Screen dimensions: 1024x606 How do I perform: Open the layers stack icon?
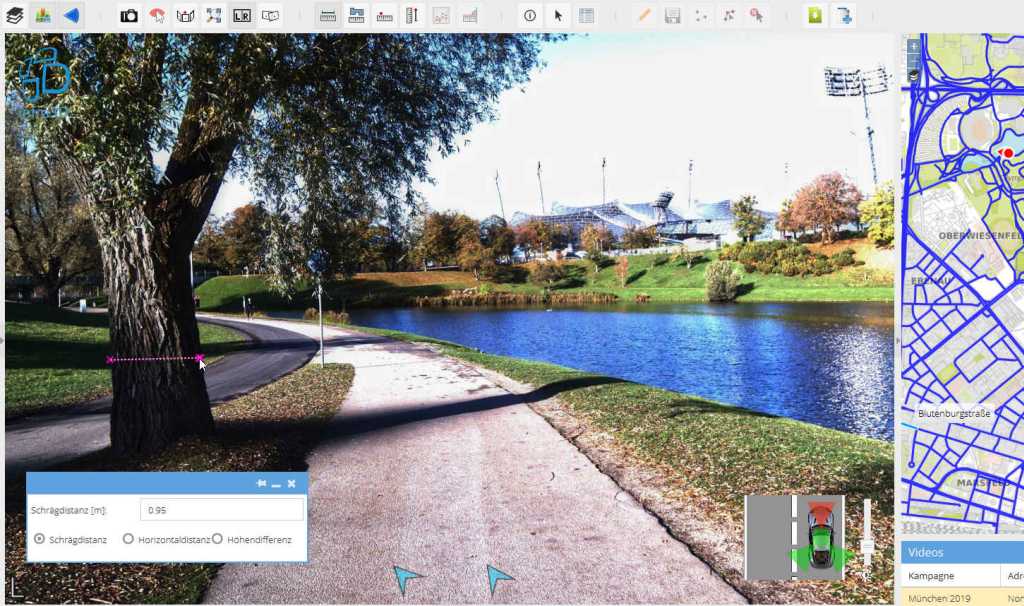(15, 15)
